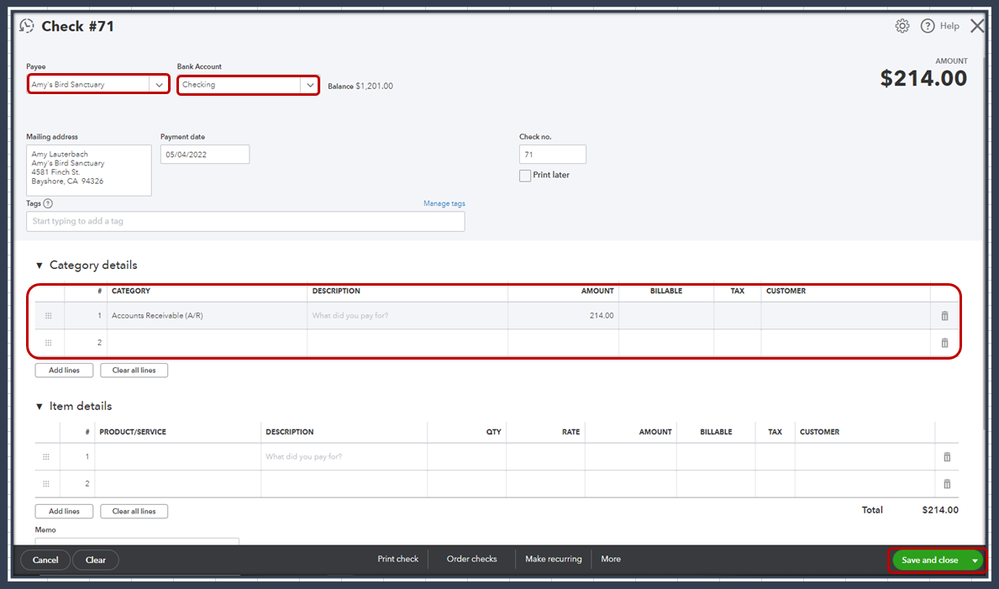This screenshot has width=999, height=589.
Task: Click the PRODUCT/SERVICE column header
Action: [x=133, y=432]
